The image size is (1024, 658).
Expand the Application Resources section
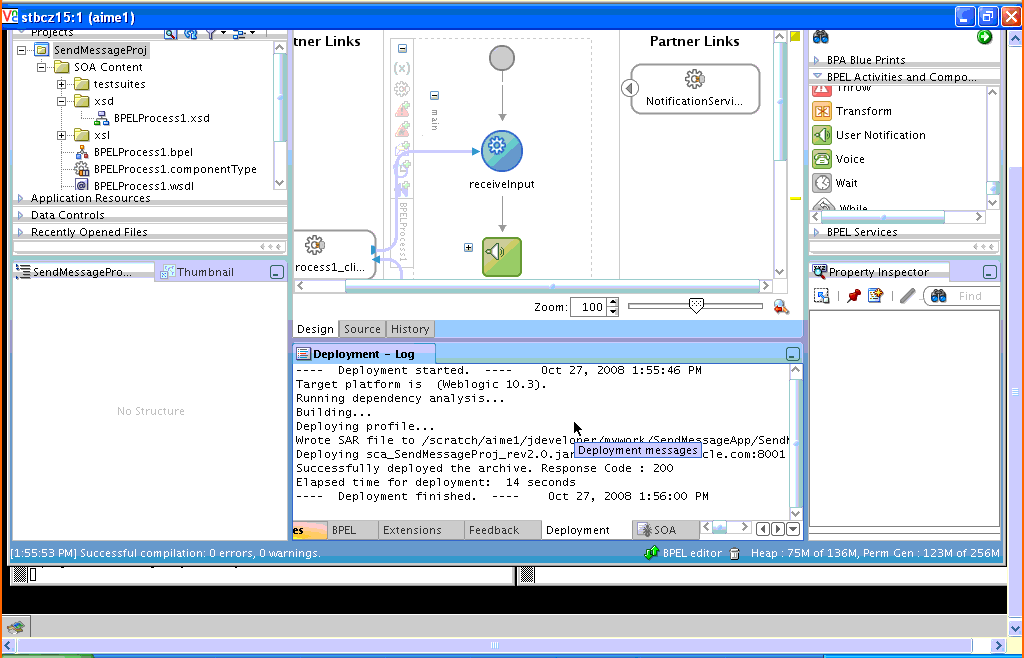pos(20,198)
